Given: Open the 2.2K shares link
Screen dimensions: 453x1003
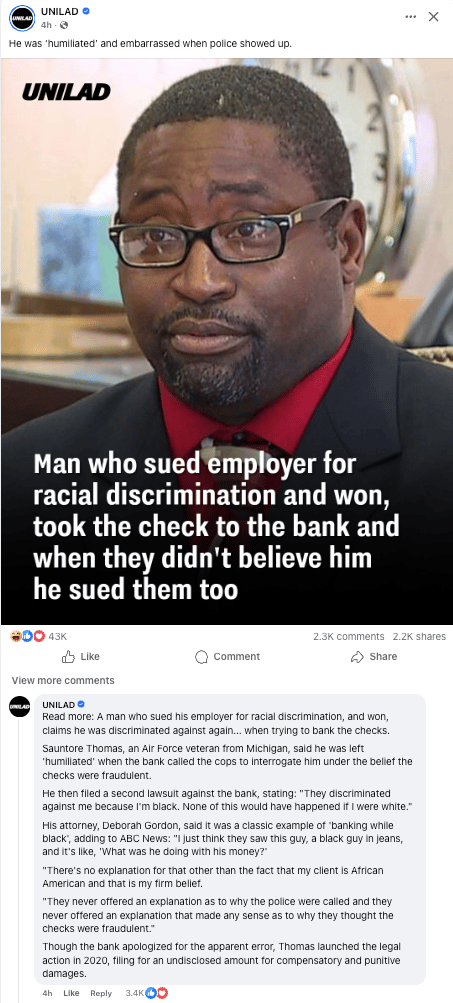Looking at the screenshot, I should [x=419, y=636].
